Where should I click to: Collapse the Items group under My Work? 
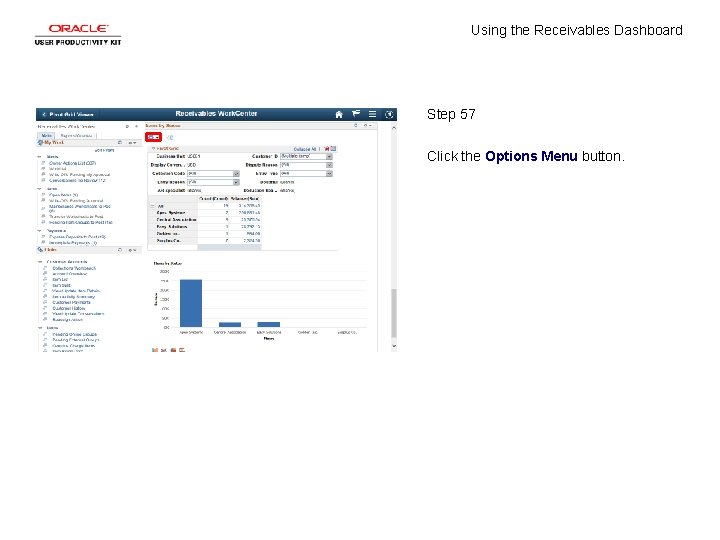click(x=39, y=189)
